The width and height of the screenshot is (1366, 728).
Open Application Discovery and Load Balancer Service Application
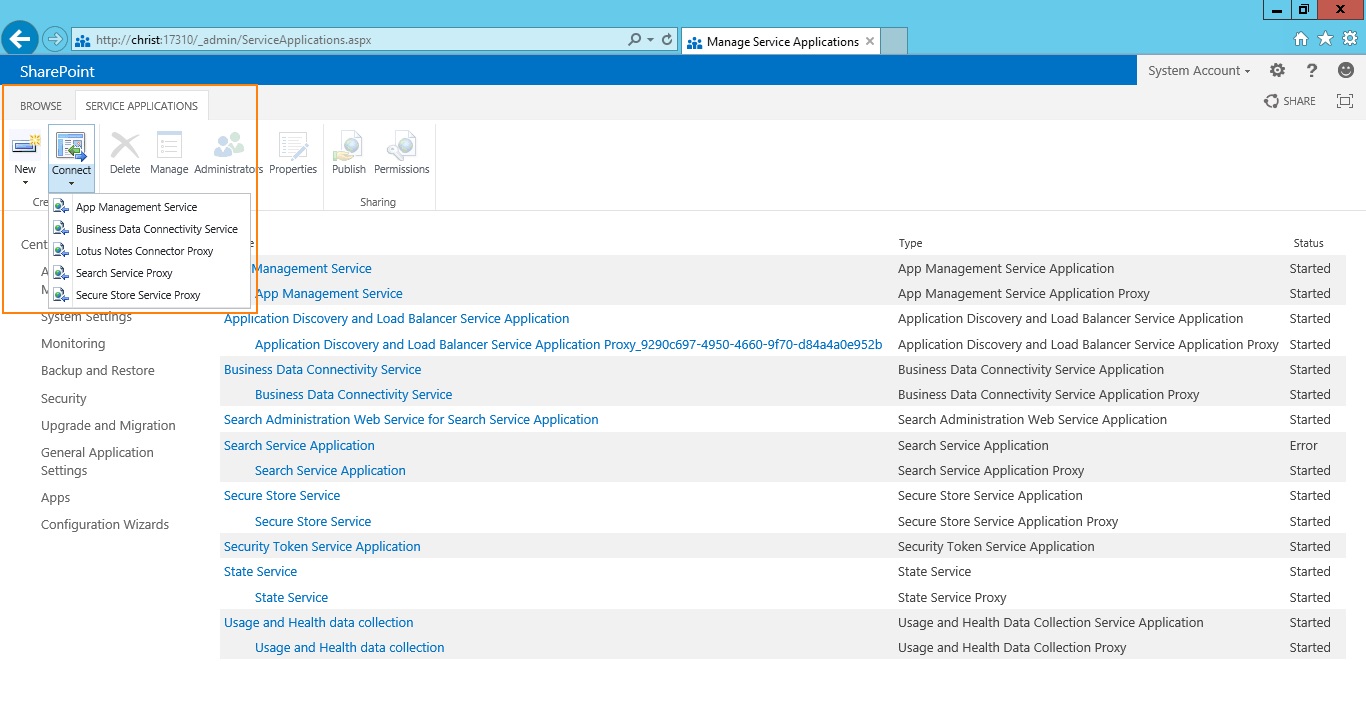[x=397, y=318]
